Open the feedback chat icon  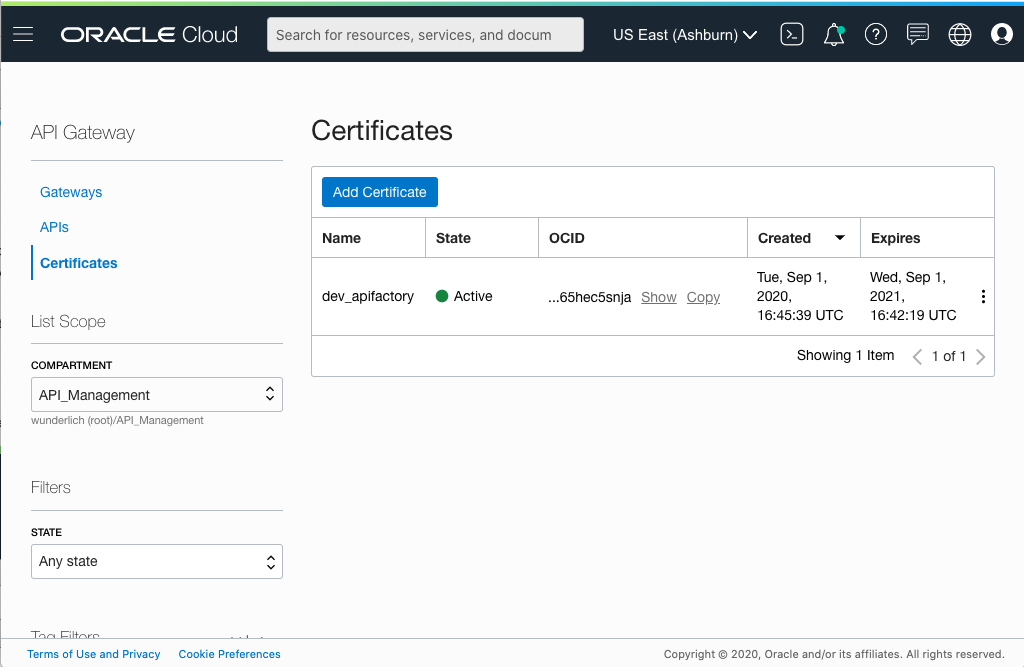tap(917, 33)
